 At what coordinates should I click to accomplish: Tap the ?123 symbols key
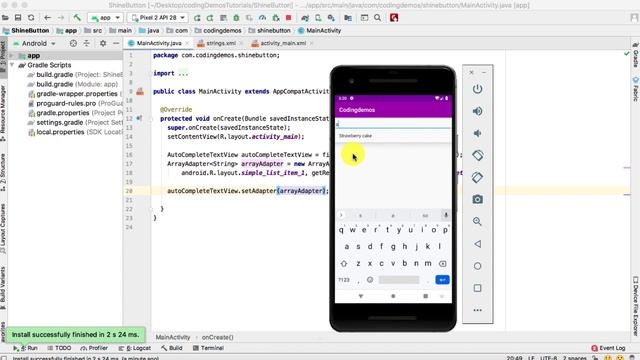(x=344, y=280)
